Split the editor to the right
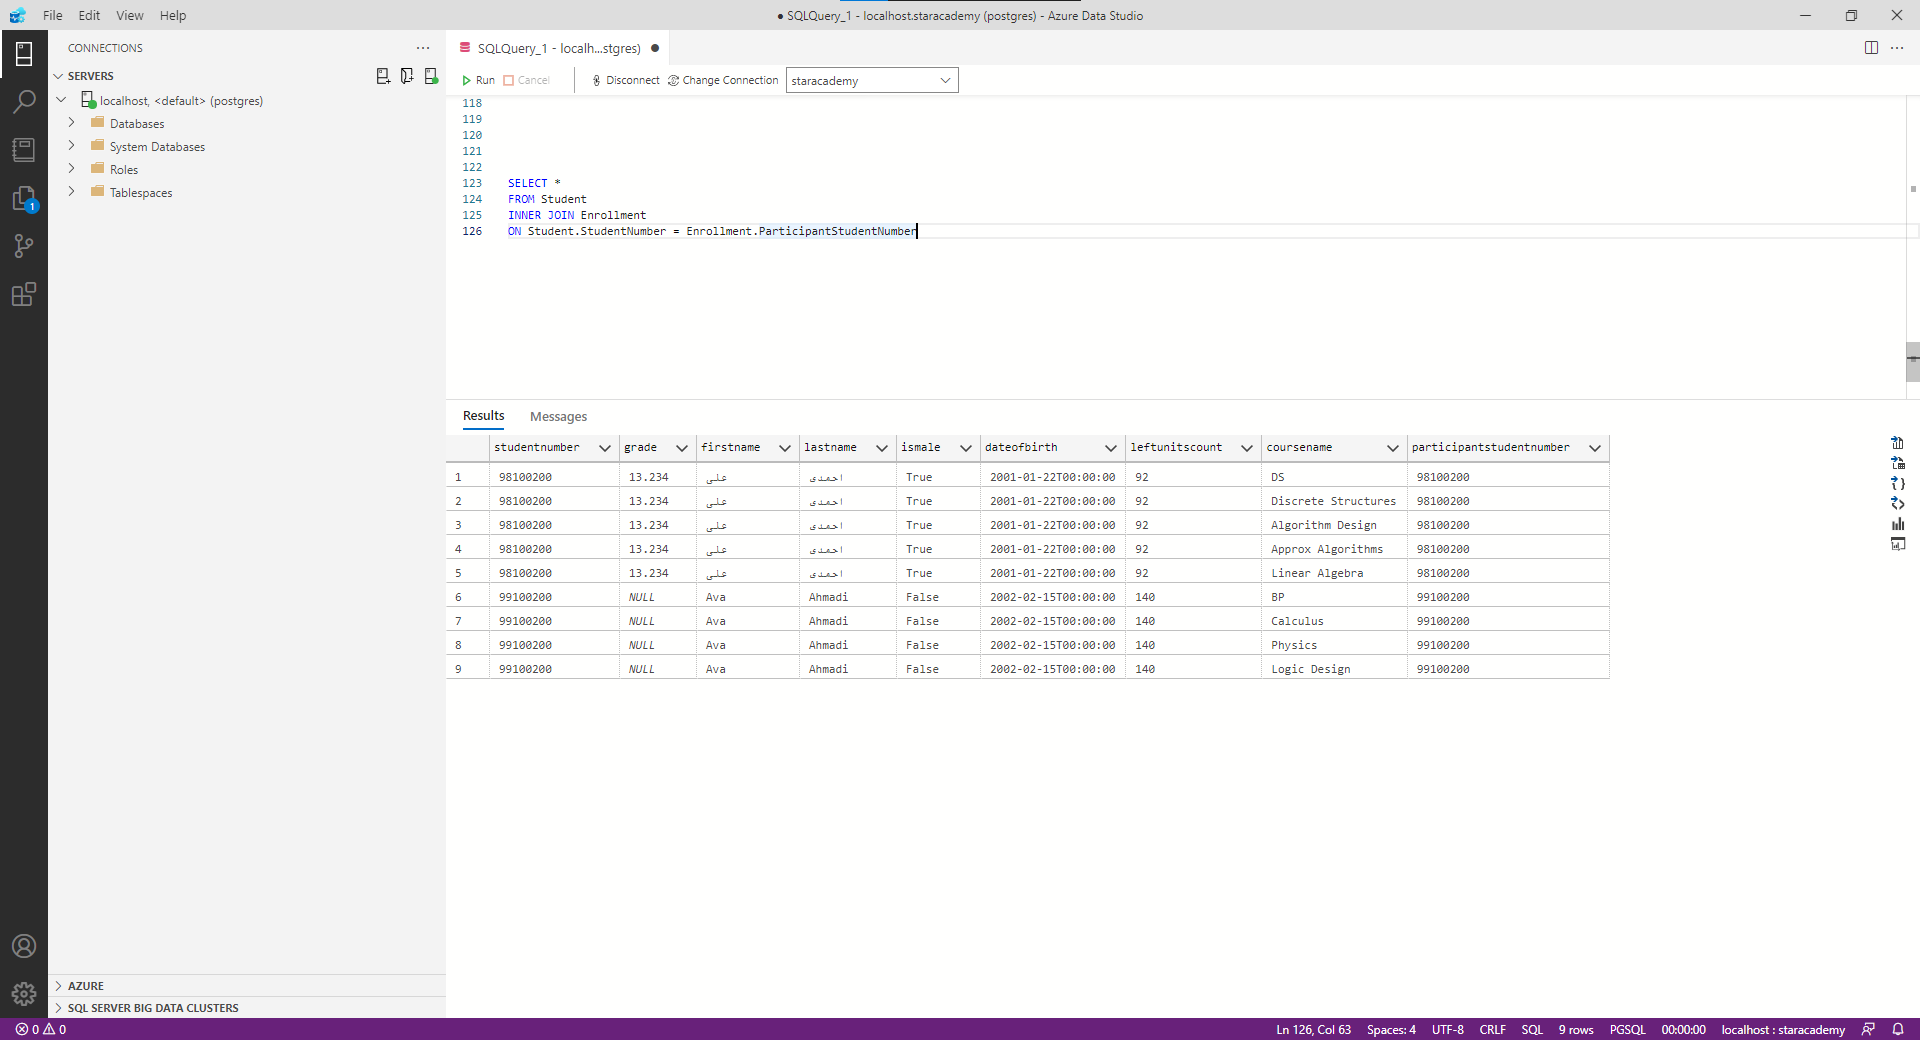The image size is (1920, 1040). pyautogui.click(x=1871, y=48)
